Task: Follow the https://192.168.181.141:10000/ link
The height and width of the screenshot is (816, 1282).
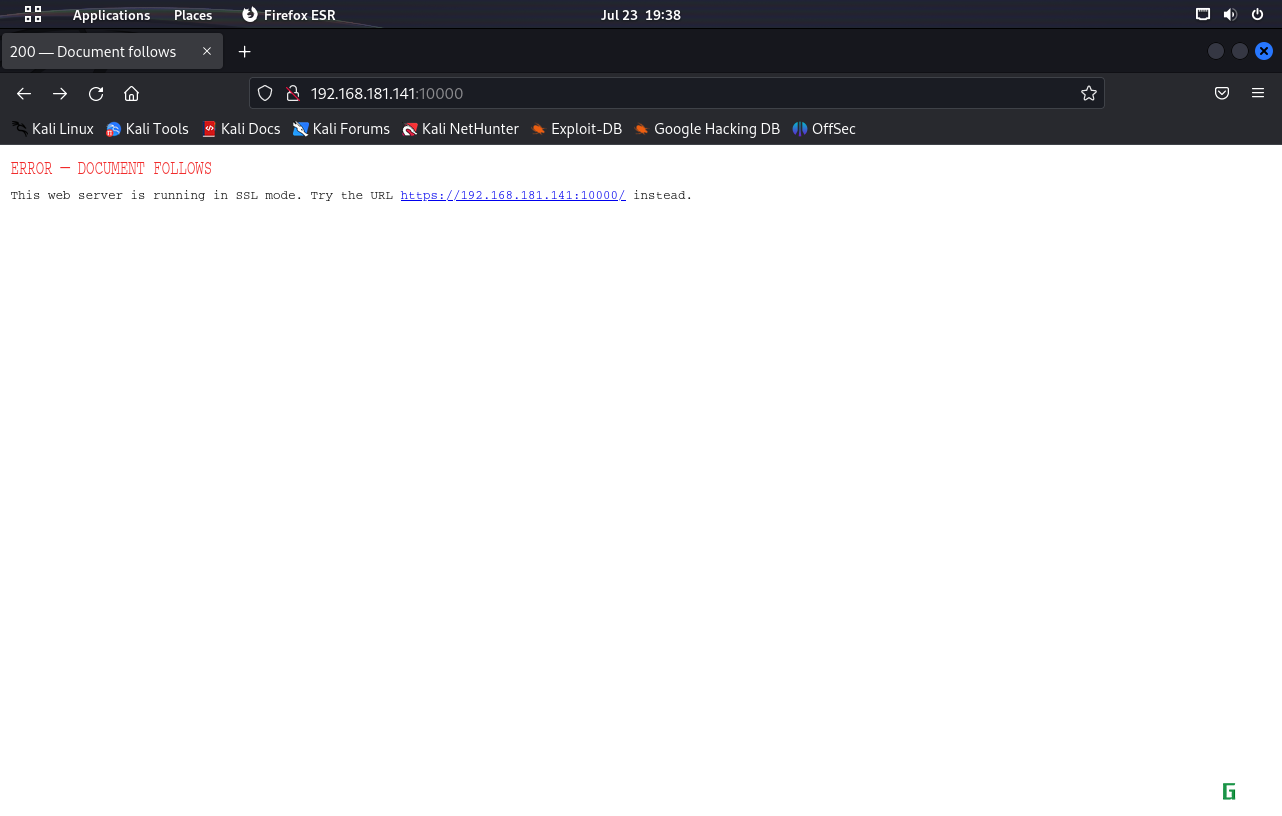Action: click(513, 195)
